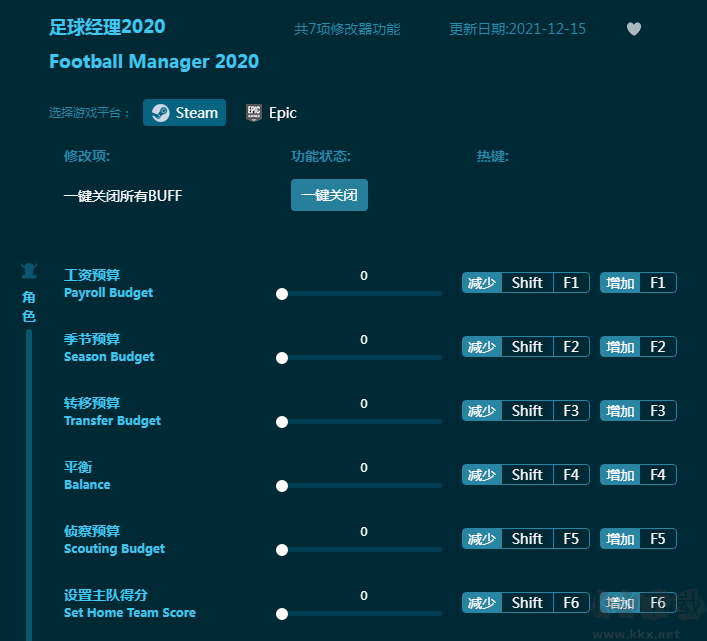707x641 pixels.
Task: Click the Epic Games logo icon
Action: (254, 113)
